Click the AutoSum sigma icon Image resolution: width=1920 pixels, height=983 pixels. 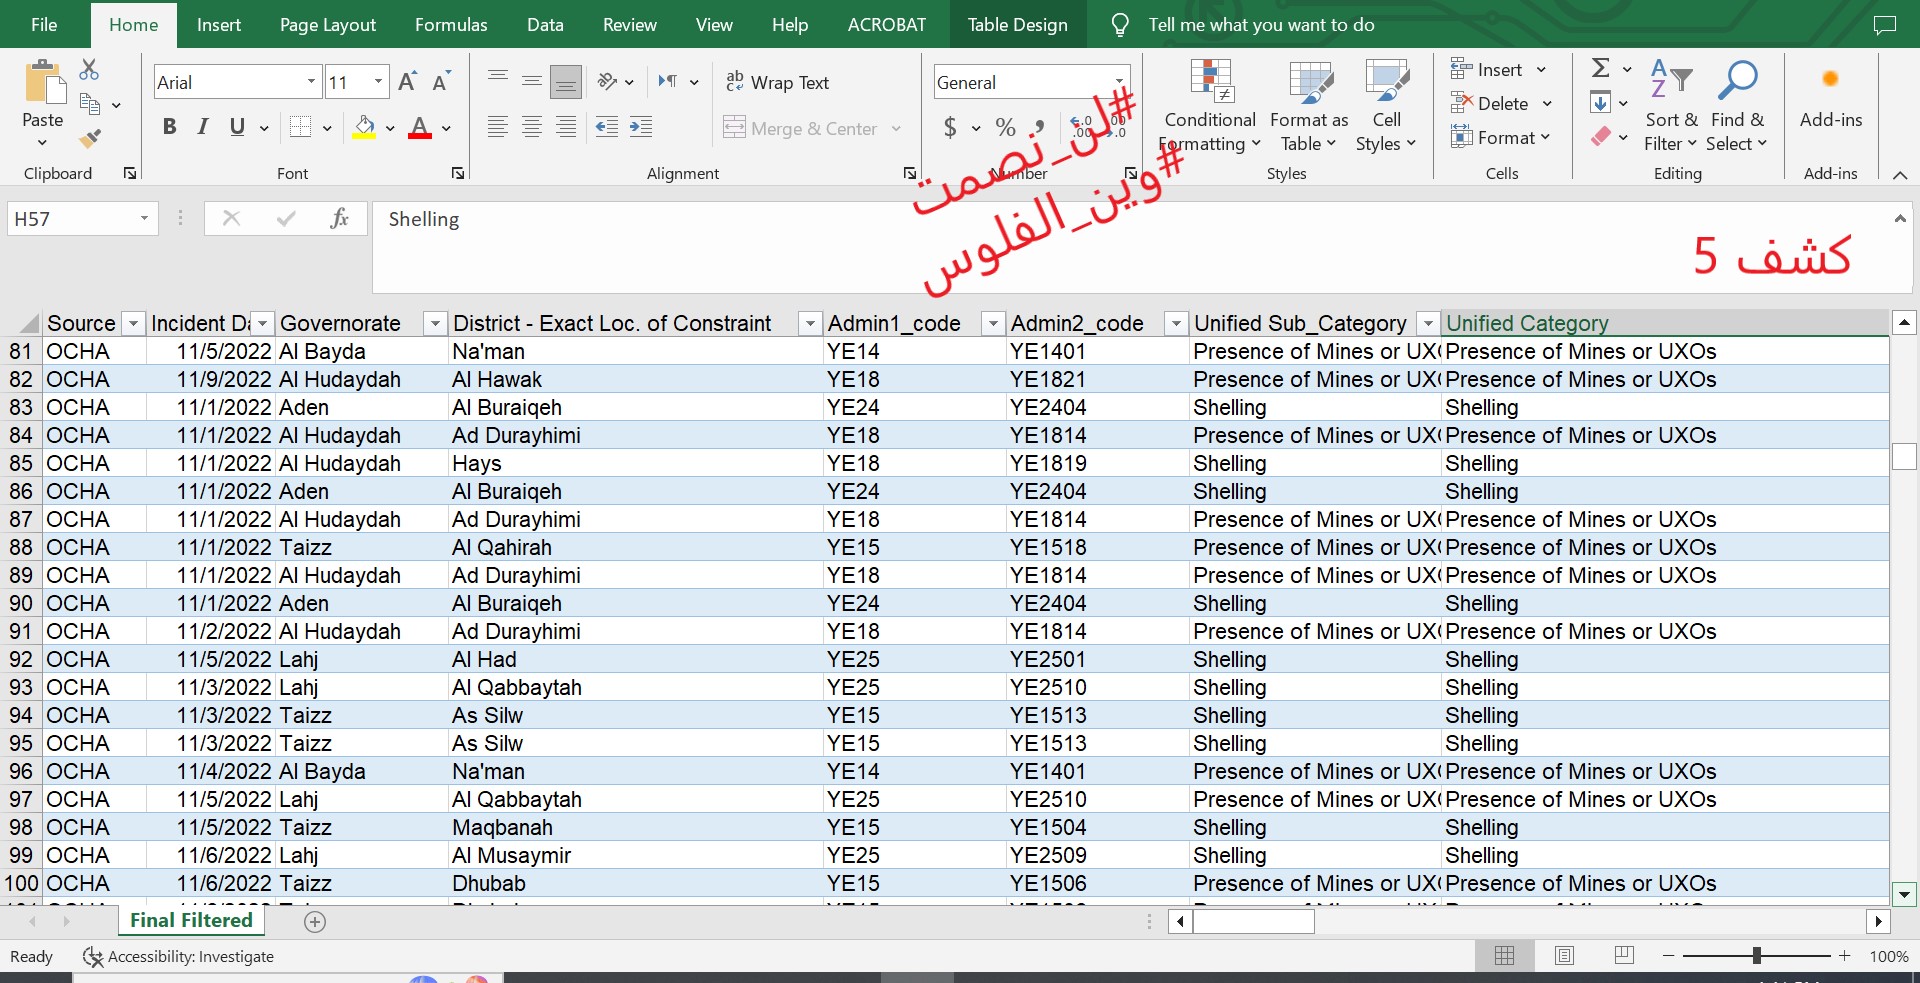pyautogui.click(x=1601, y=68)
